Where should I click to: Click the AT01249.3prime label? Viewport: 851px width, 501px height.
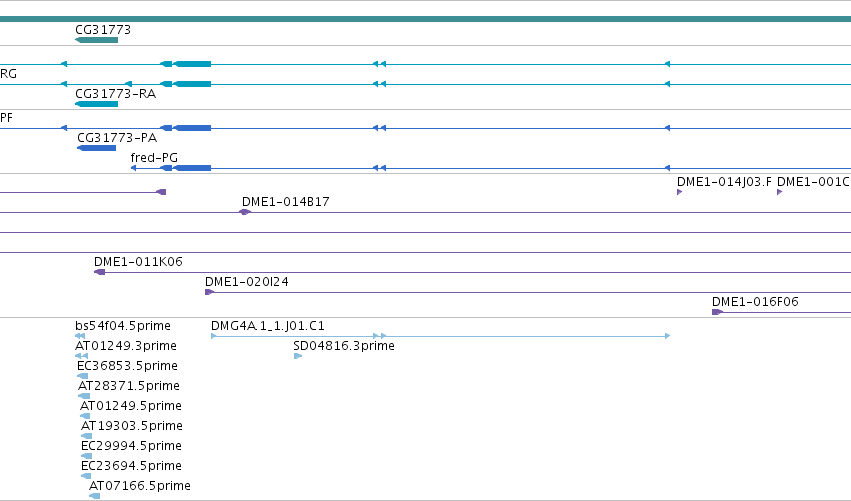126,346
